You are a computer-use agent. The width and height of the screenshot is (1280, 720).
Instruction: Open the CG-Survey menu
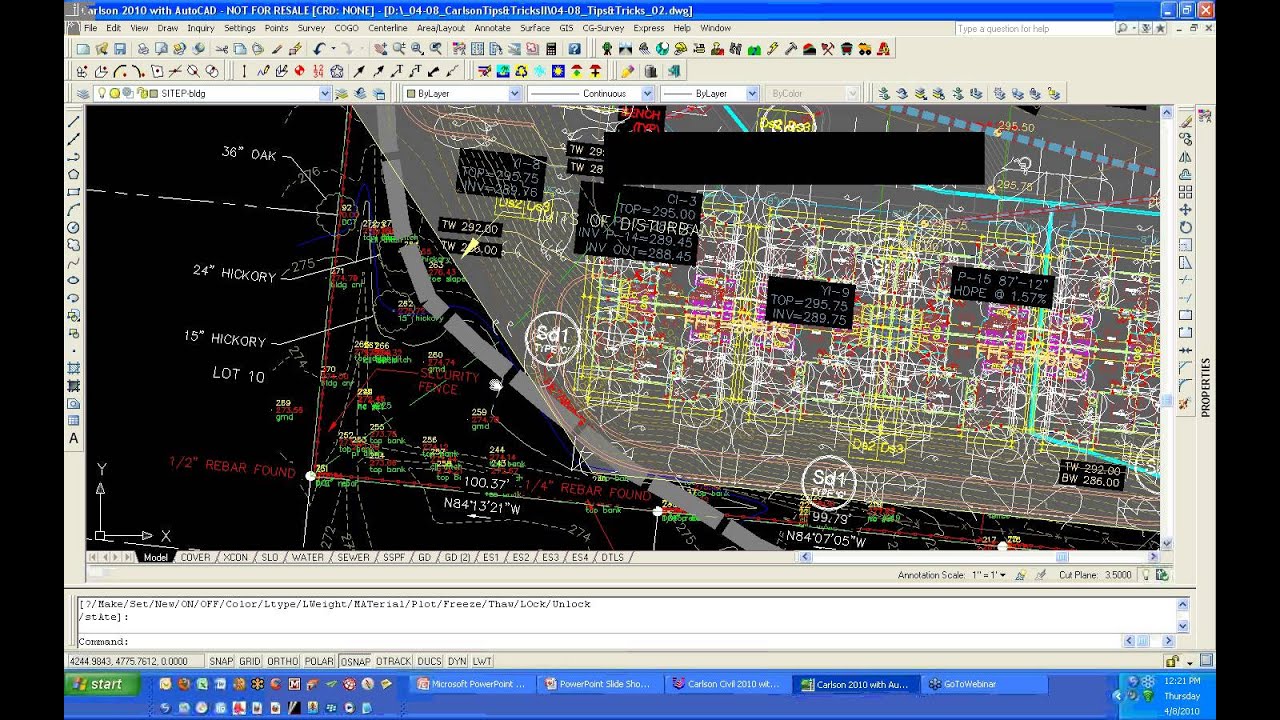pyautogui.click(x=603, y=28)
